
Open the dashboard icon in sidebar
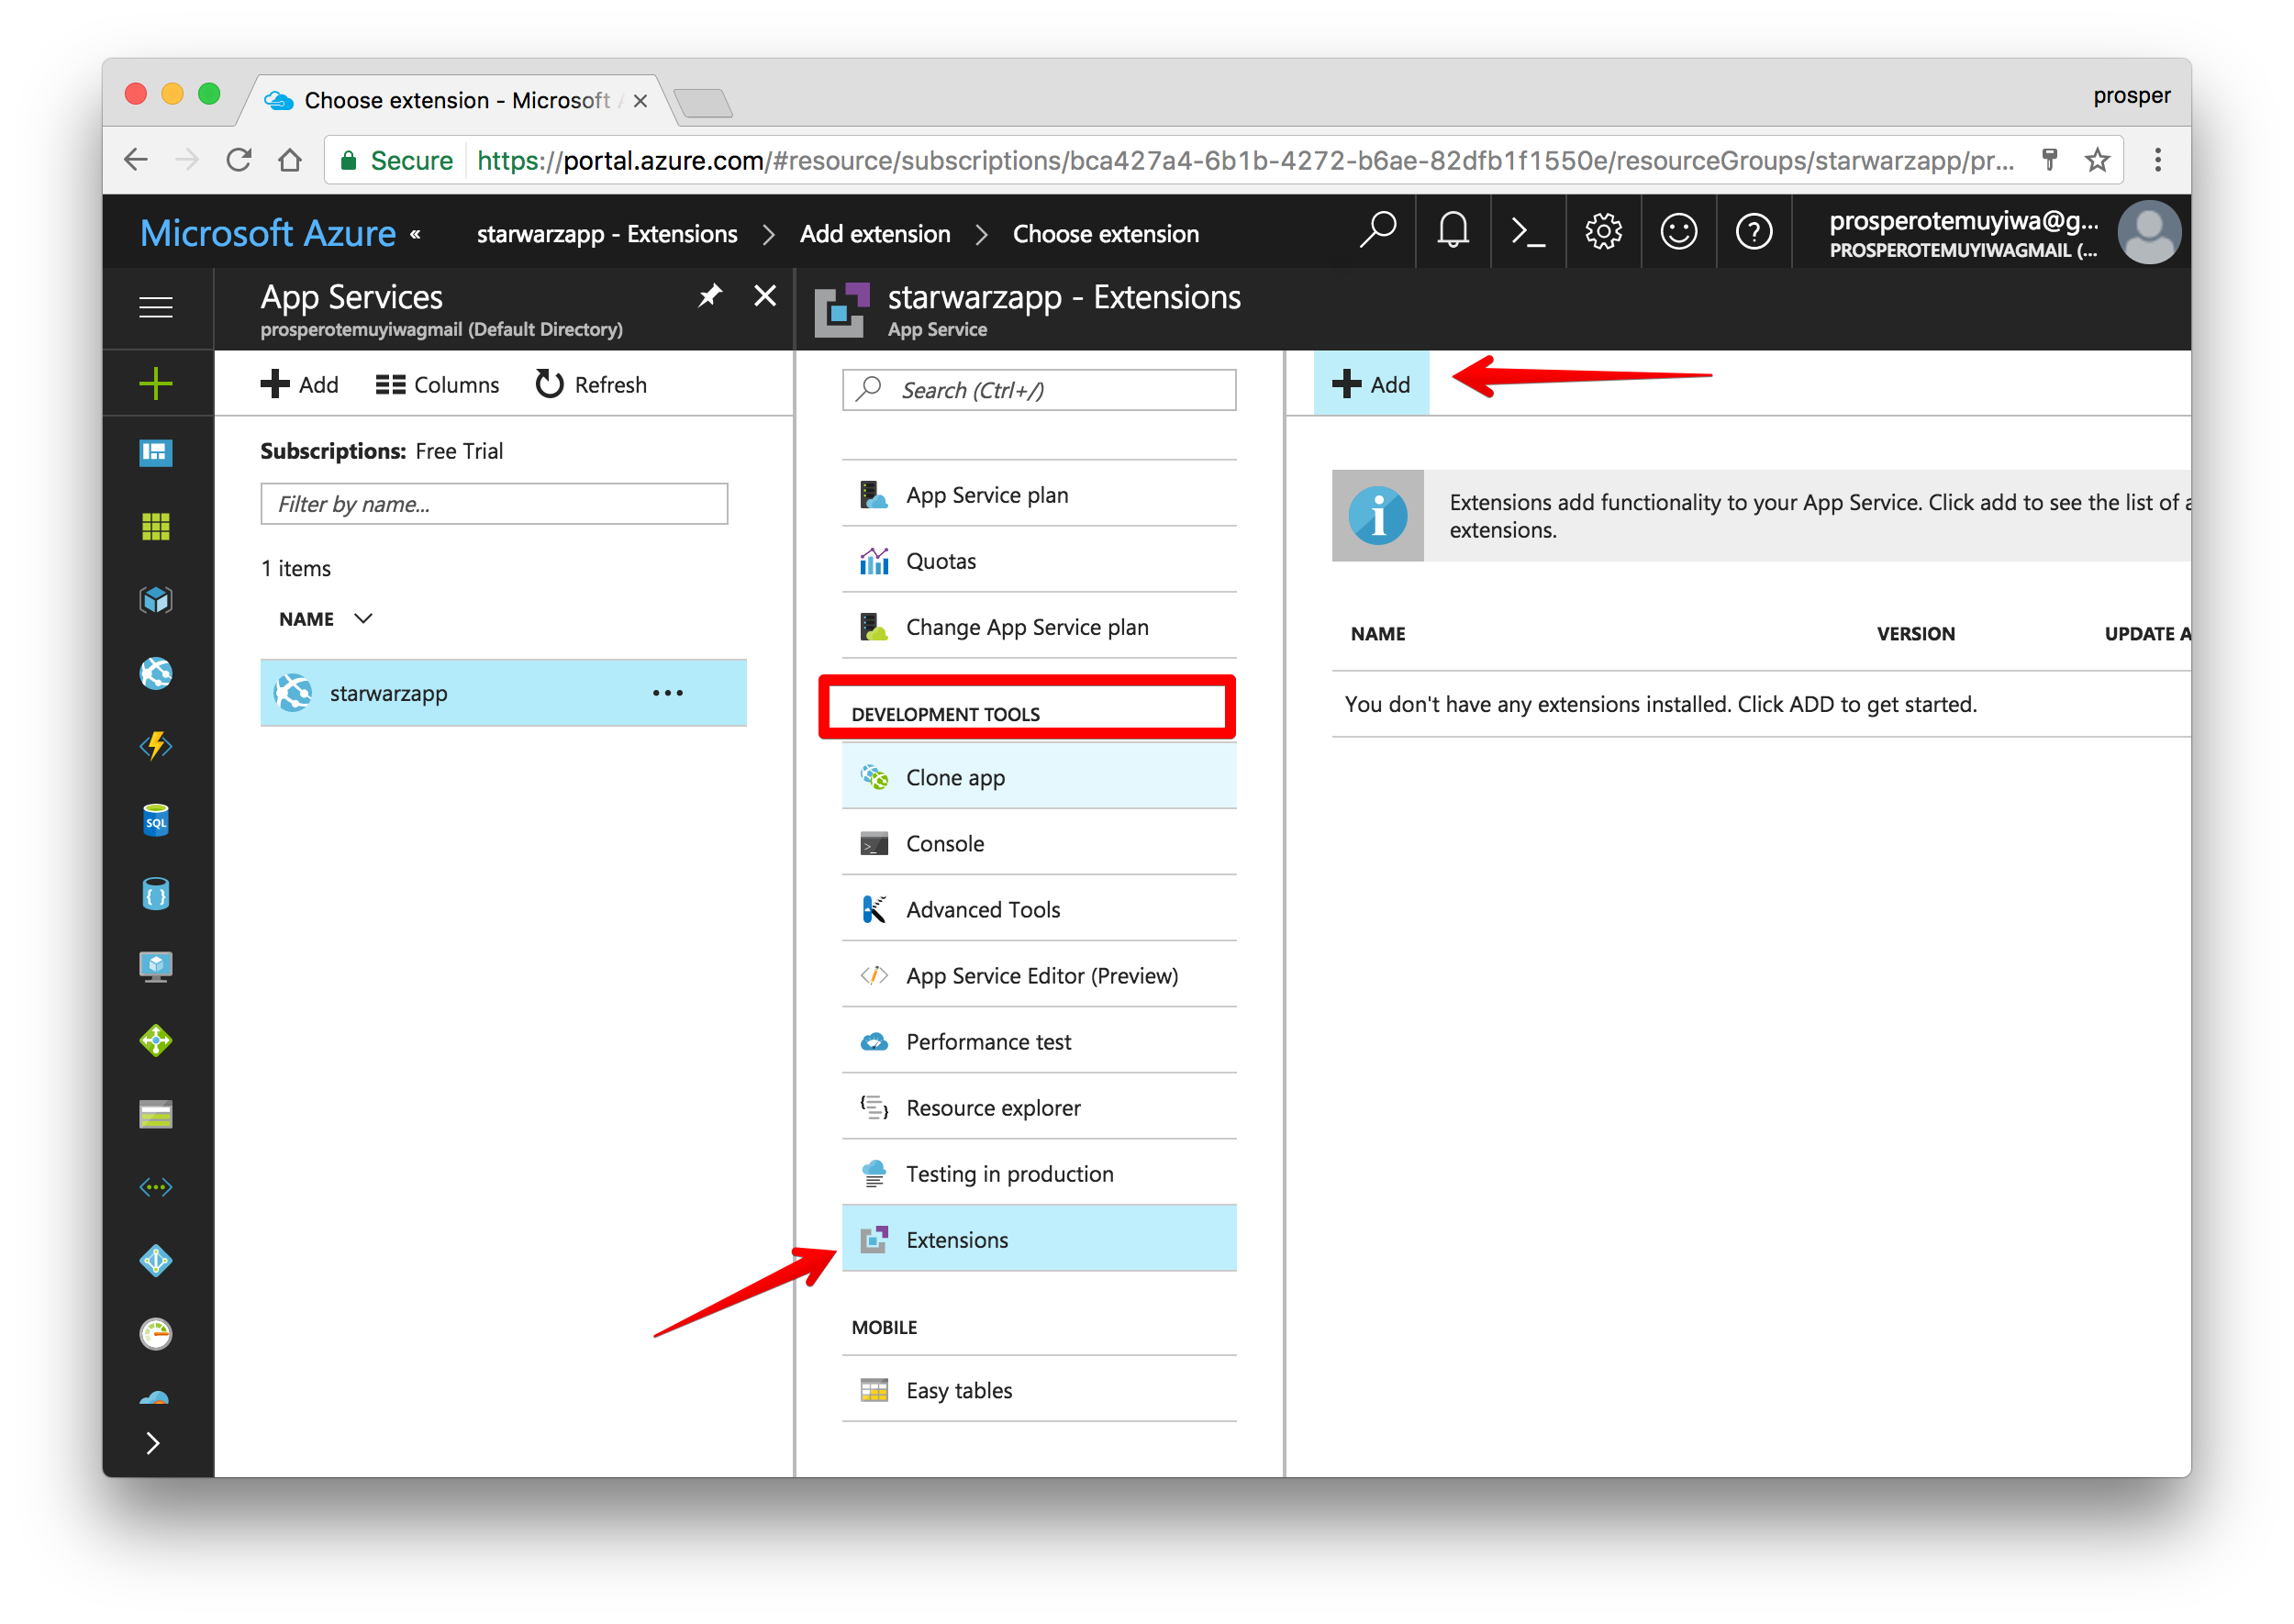156,453
